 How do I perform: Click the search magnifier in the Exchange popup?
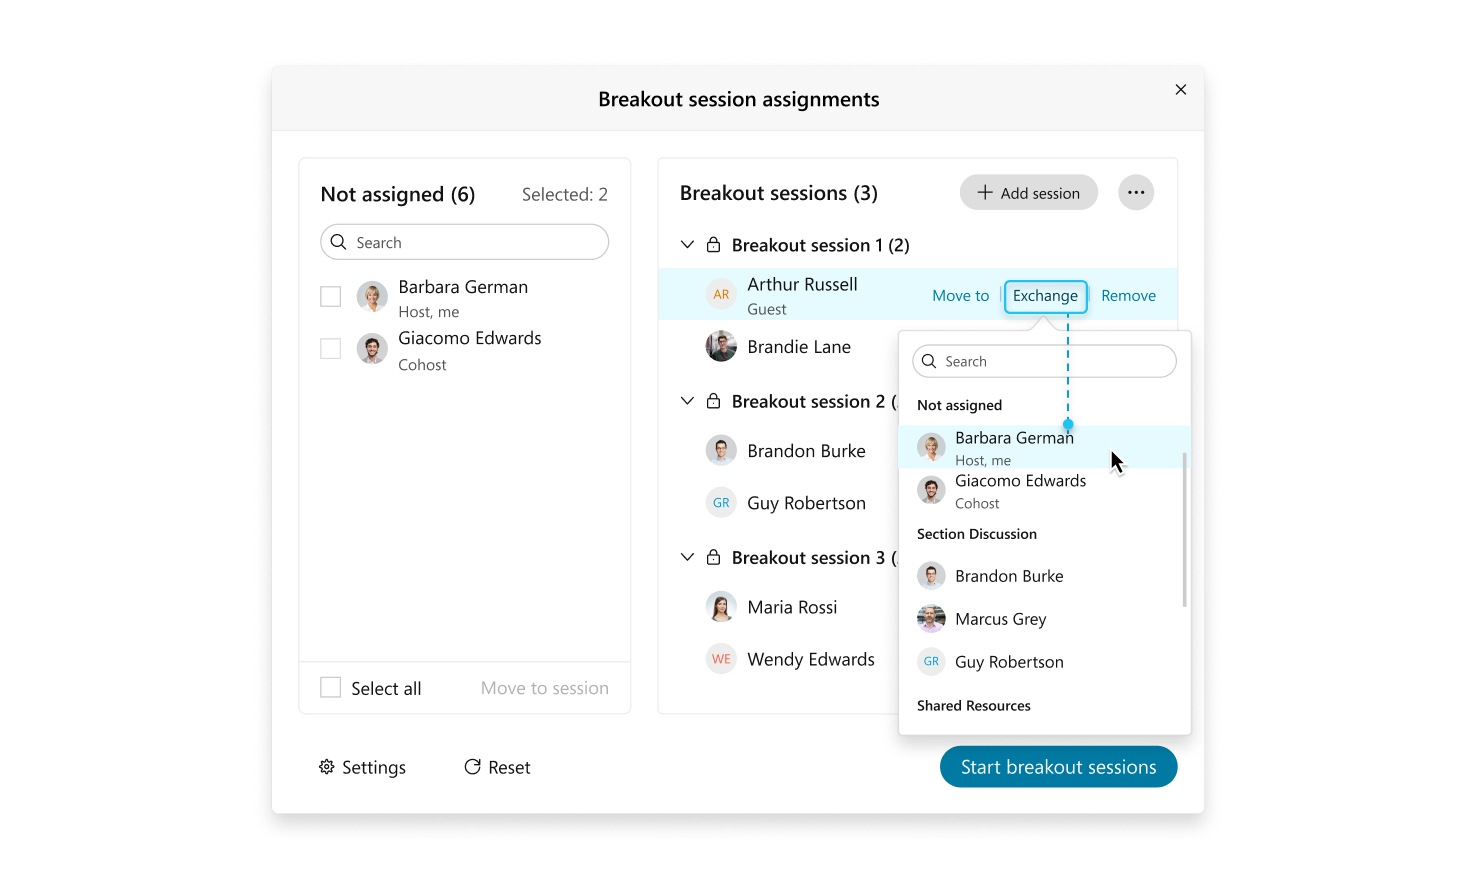click(x=929, y=361)
